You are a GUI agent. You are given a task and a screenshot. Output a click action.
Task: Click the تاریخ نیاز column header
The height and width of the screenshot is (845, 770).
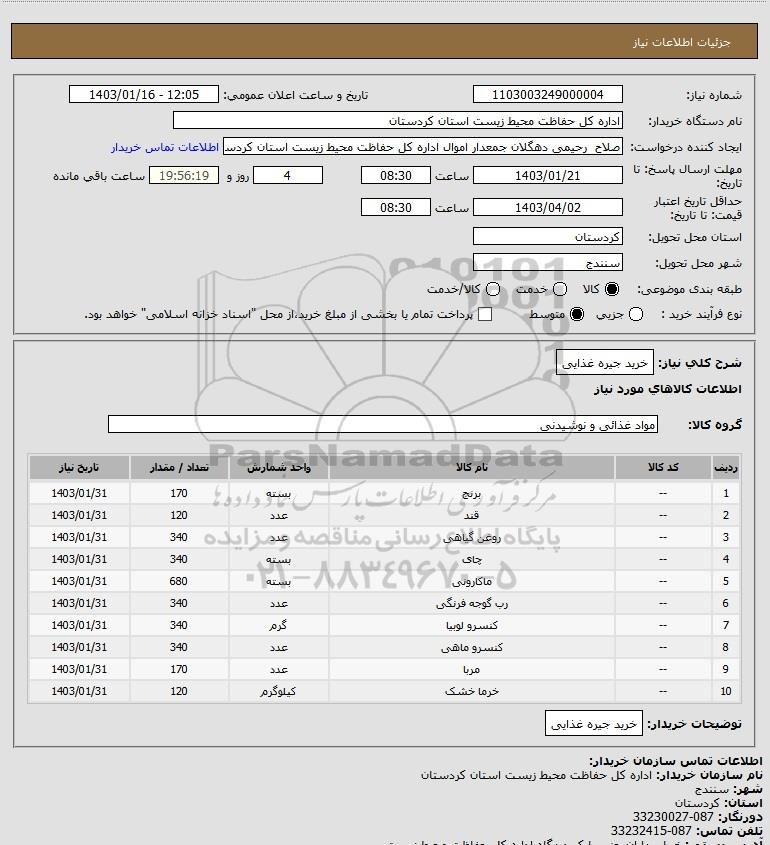click(79, 467)
